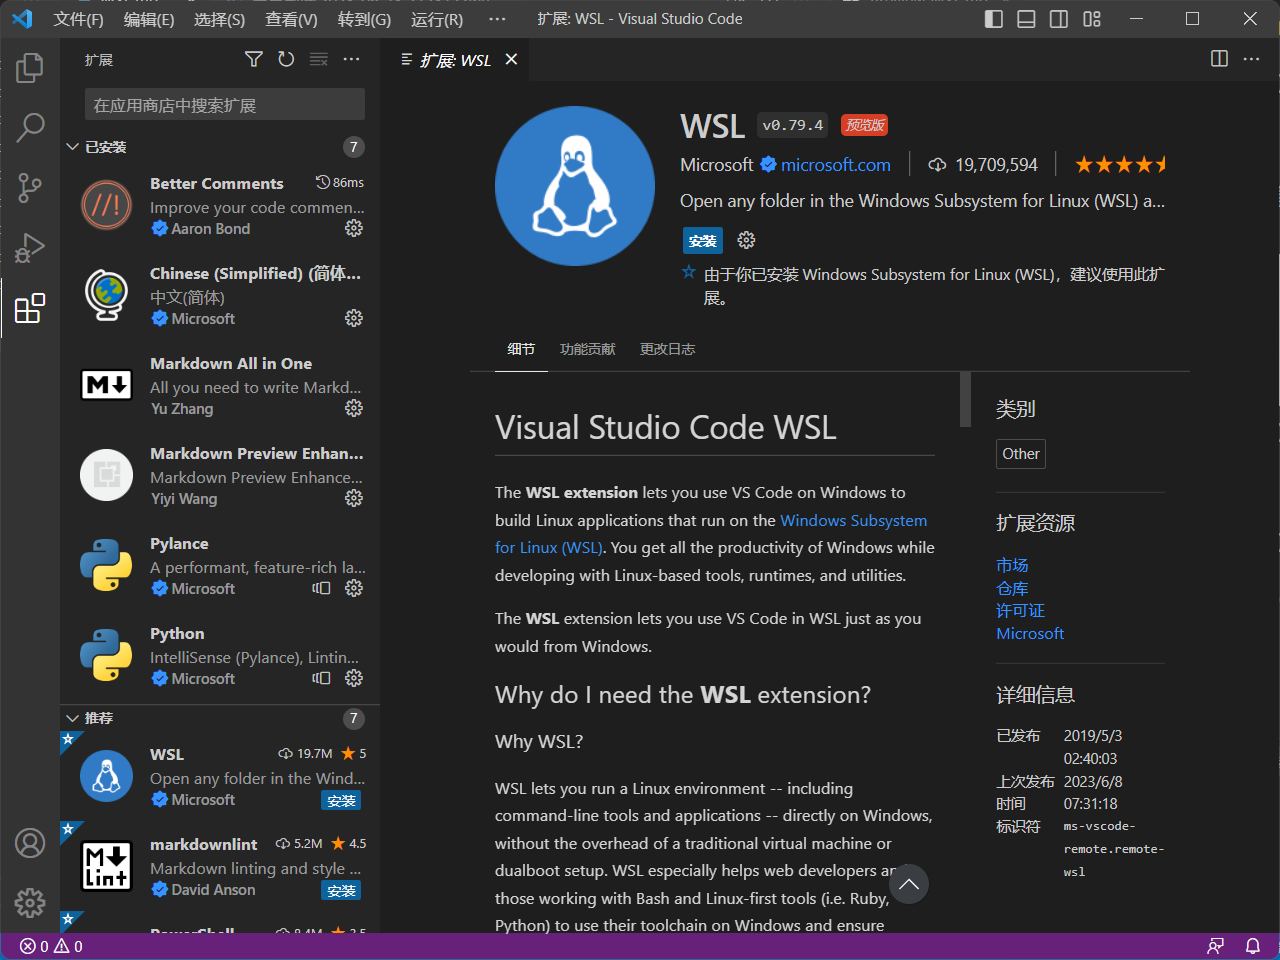The width and height of the screenshot is (1280, 960).
Task: Open the 运行(R) menu
Action: 437,19
